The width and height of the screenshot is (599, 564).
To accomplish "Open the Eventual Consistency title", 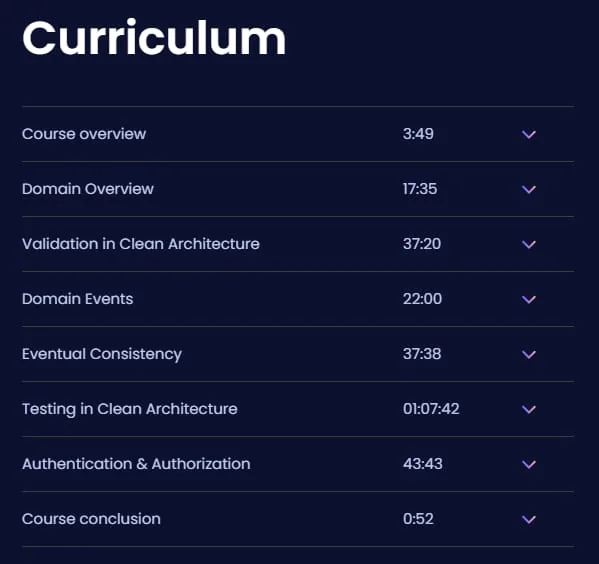I will coord(102,355).
